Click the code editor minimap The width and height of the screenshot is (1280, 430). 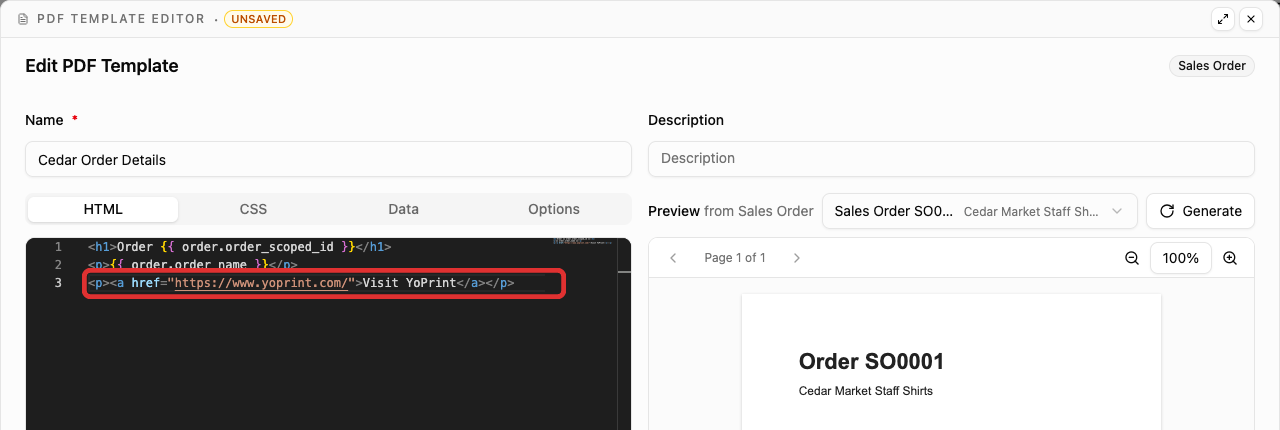582,243
